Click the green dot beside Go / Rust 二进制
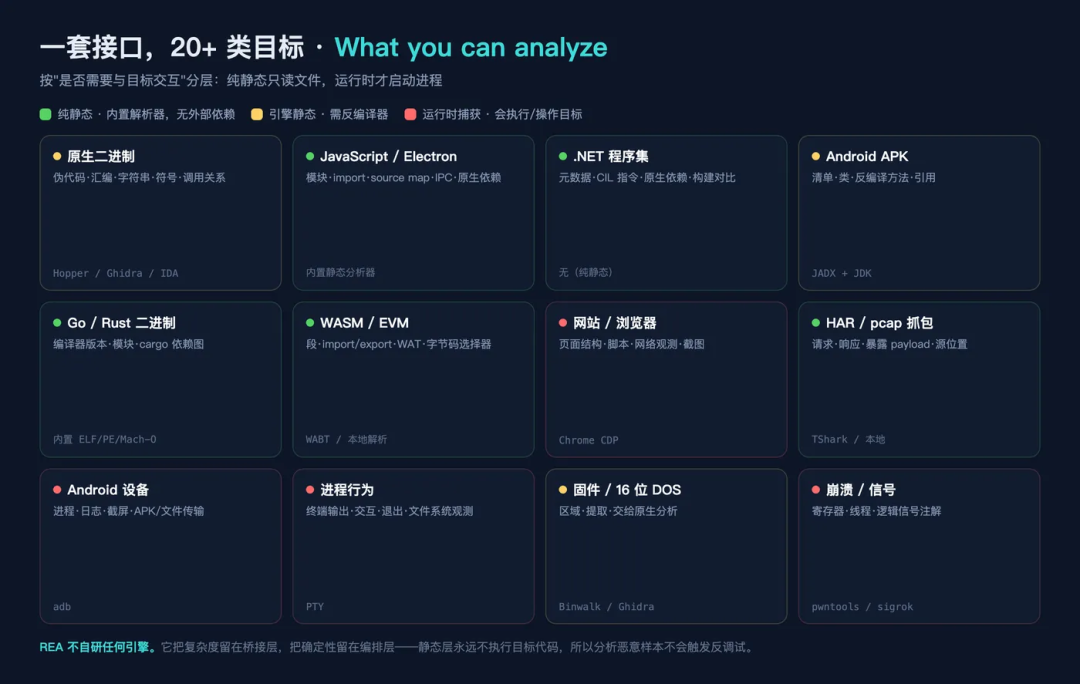 57,323
